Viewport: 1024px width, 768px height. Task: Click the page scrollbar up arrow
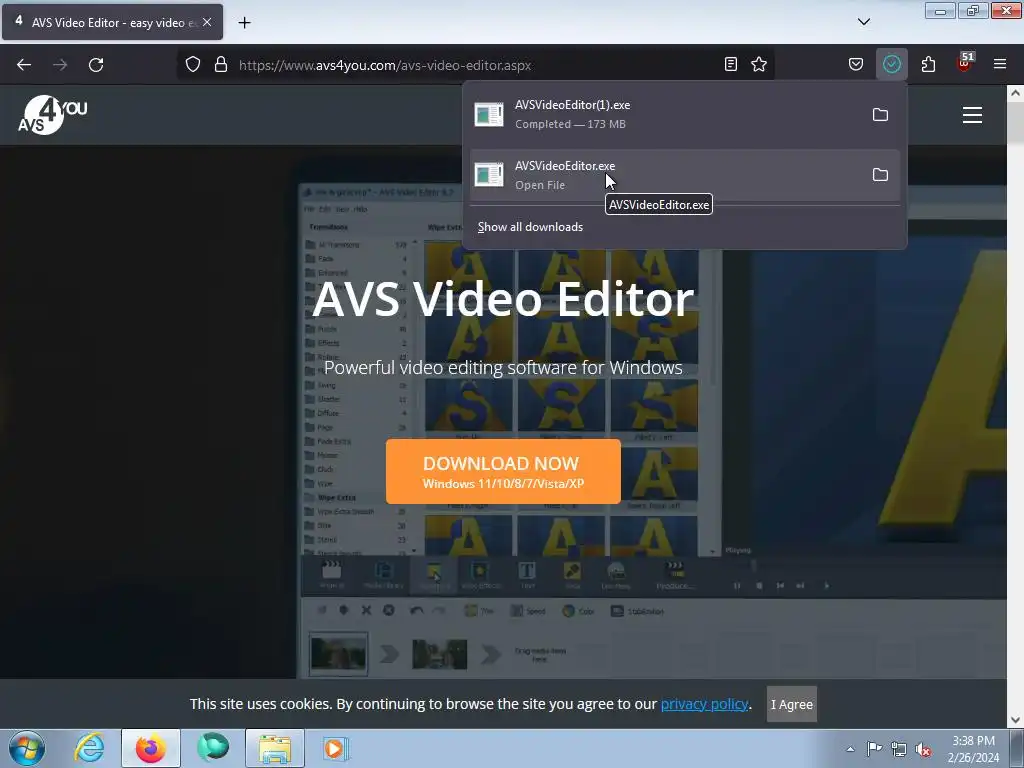(x=1015, y=93)
